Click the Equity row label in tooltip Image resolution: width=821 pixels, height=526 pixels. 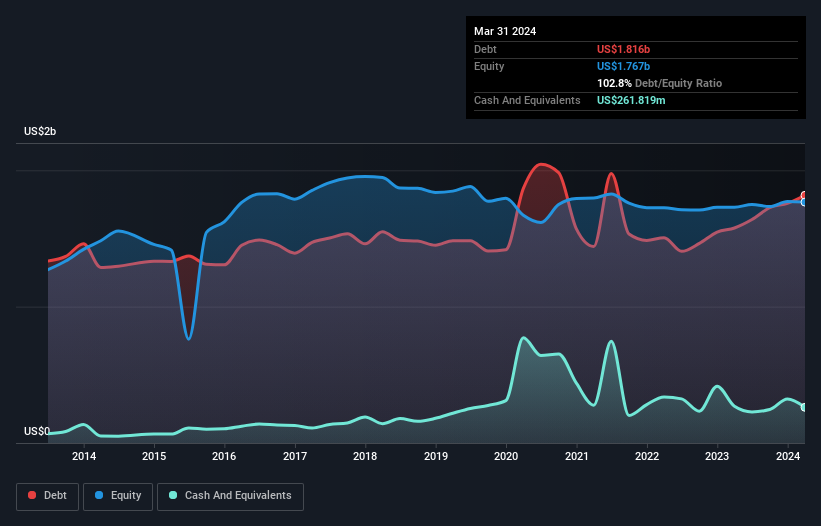pyautogui.click(x=489, y=66)
